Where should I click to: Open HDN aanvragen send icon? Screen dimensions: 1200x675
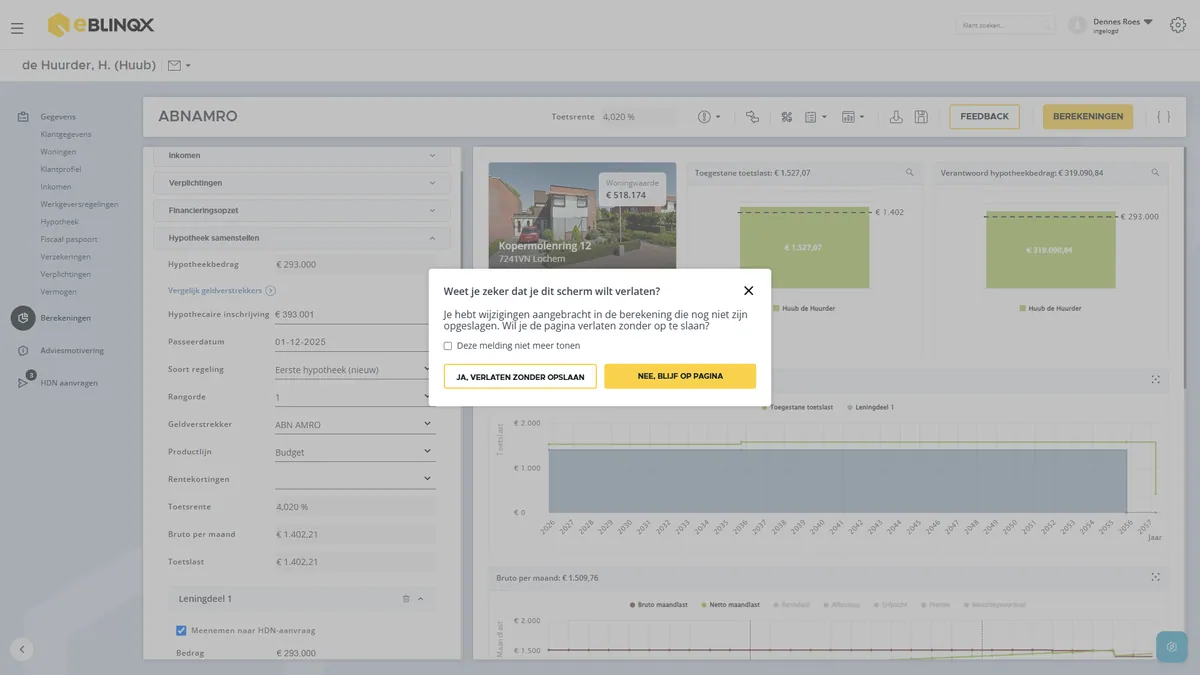point(23,383)
